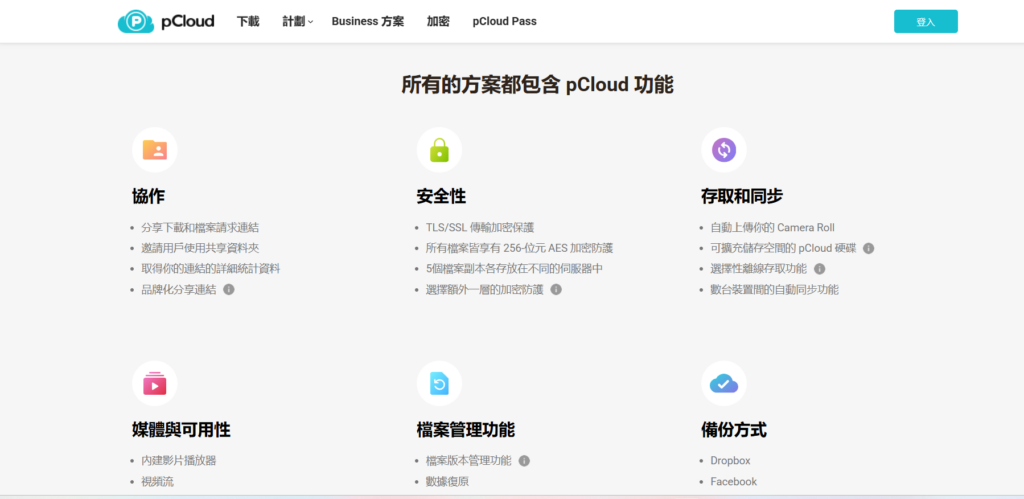
Task: Click 自動上傳你的 Camera Roll item
Action: coord(773,228)
